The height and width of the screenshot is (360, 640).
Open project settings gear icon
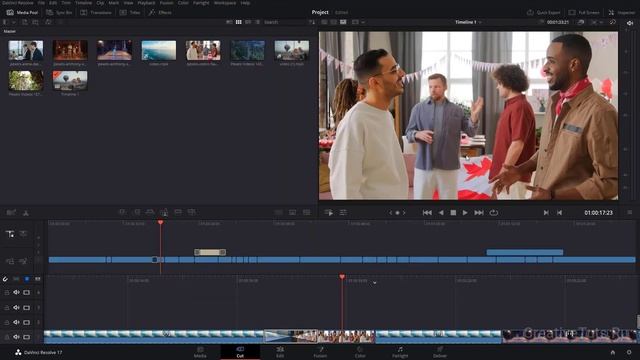pos(629,352)
